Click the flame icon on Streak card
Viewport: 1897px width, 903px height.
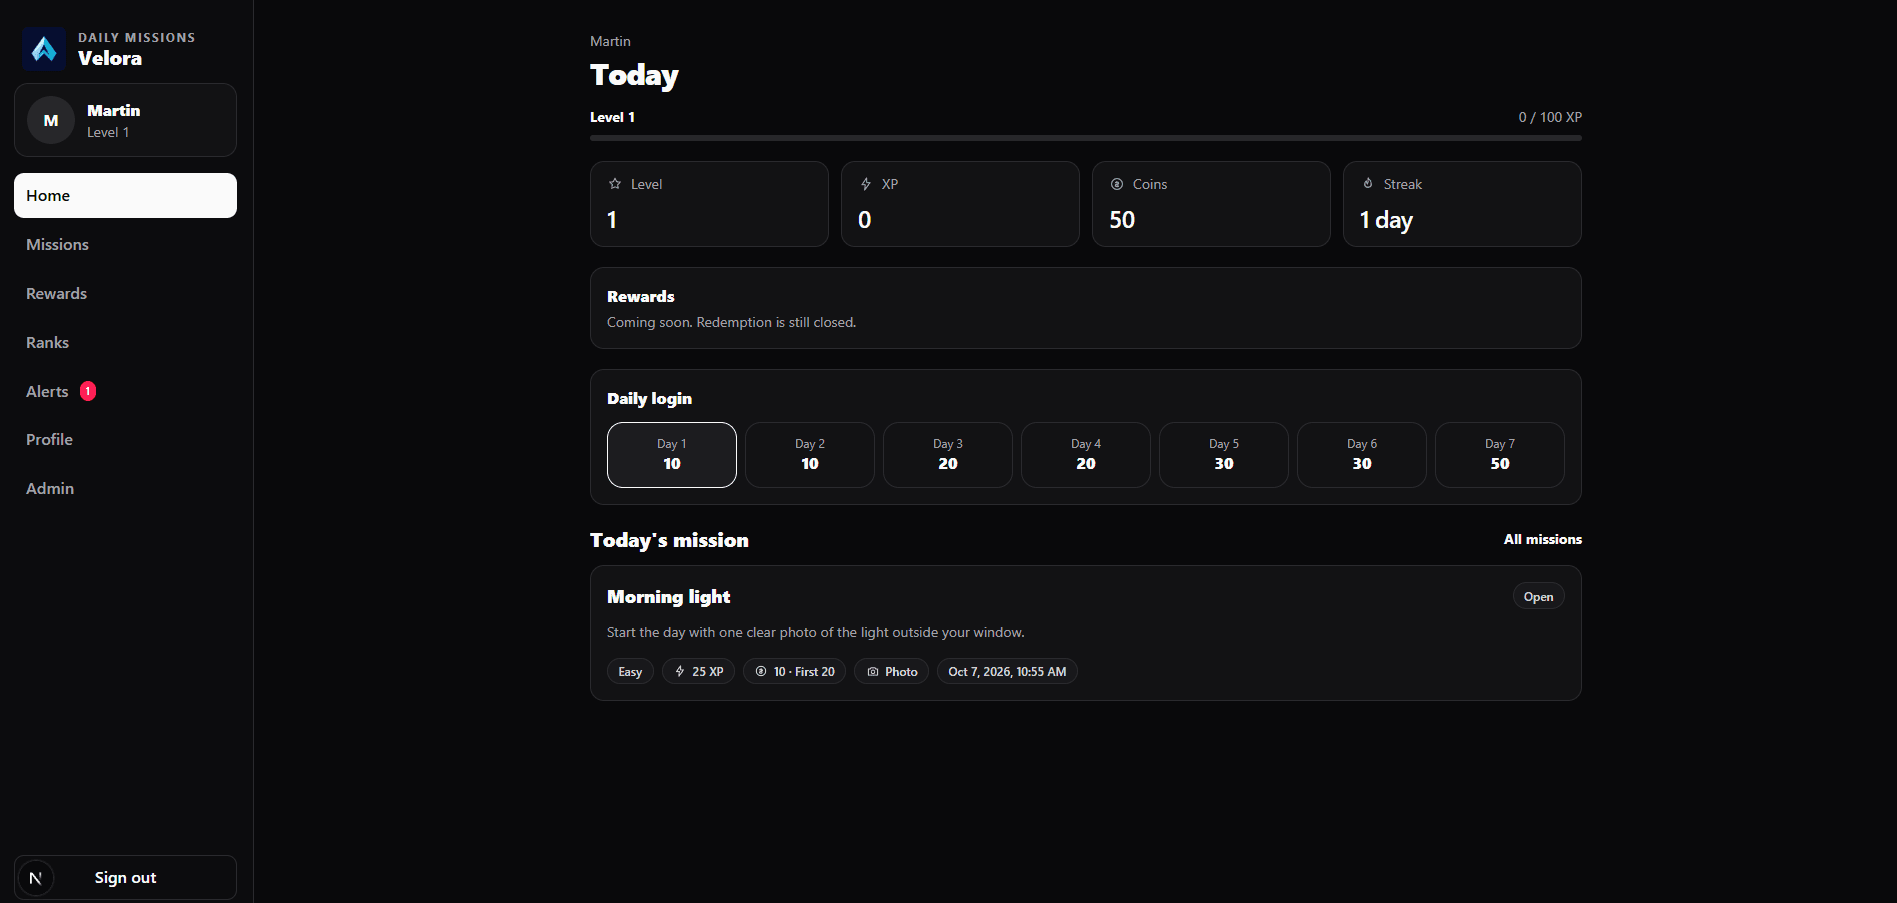[1368, 184]
